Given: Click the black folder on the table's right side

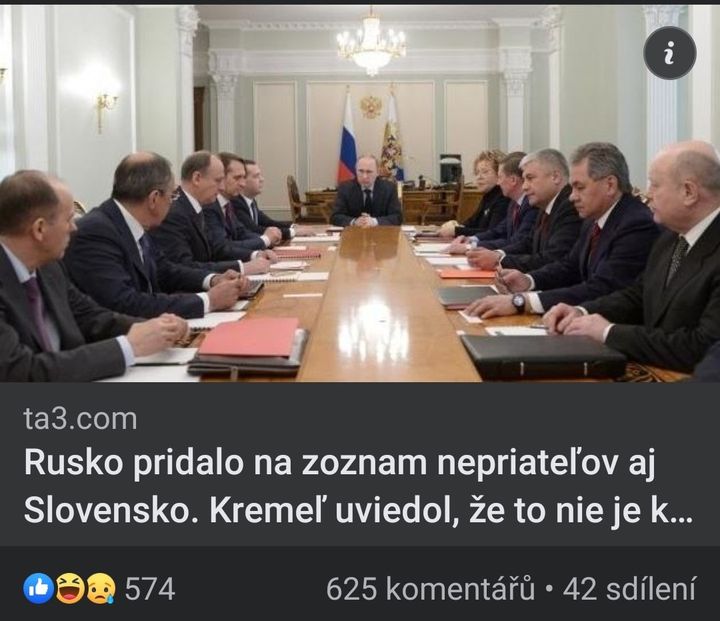Looking at the screenshot, I should 544,356.
